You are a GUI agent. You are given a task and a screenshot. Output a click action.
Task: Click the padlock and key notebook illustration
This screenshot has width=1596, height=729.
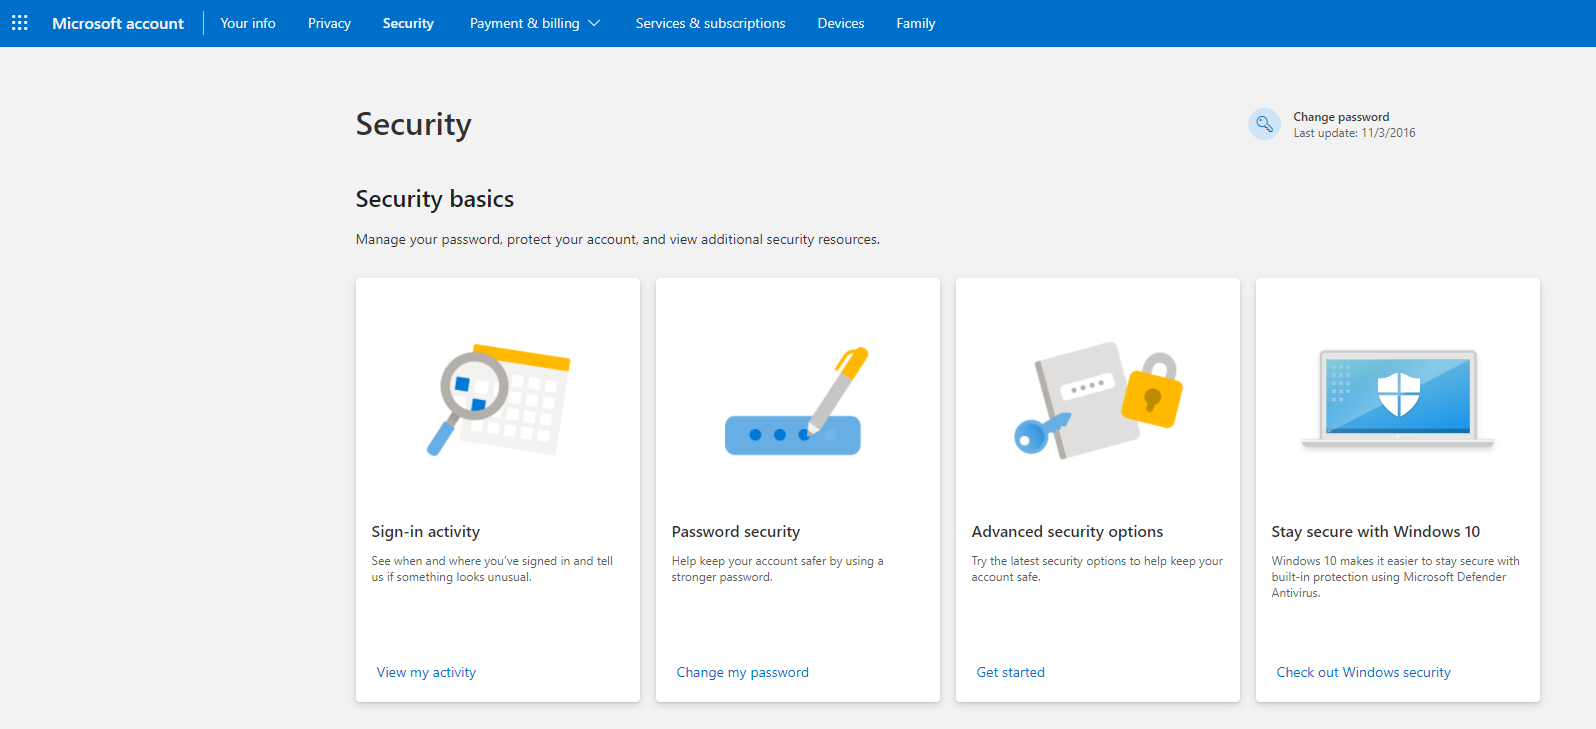pyautogui.click(x=1098, y=400)
